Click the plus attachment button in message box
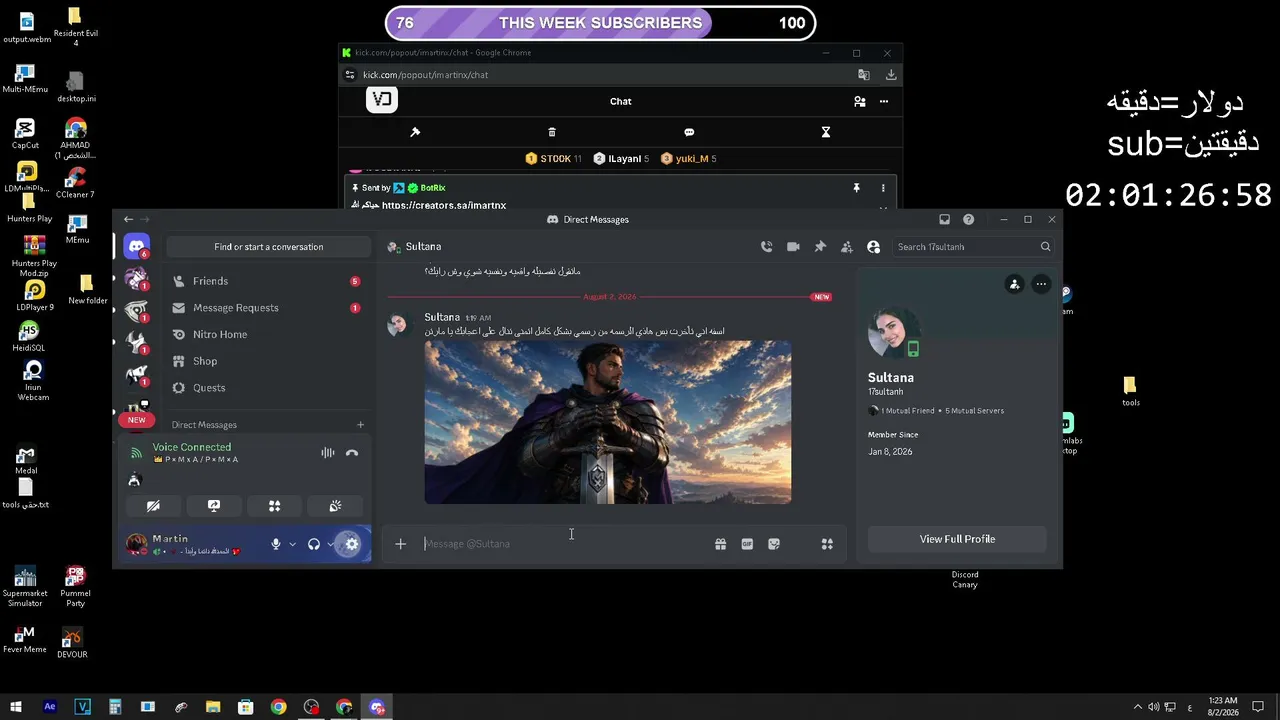 [x=400, y=544]
